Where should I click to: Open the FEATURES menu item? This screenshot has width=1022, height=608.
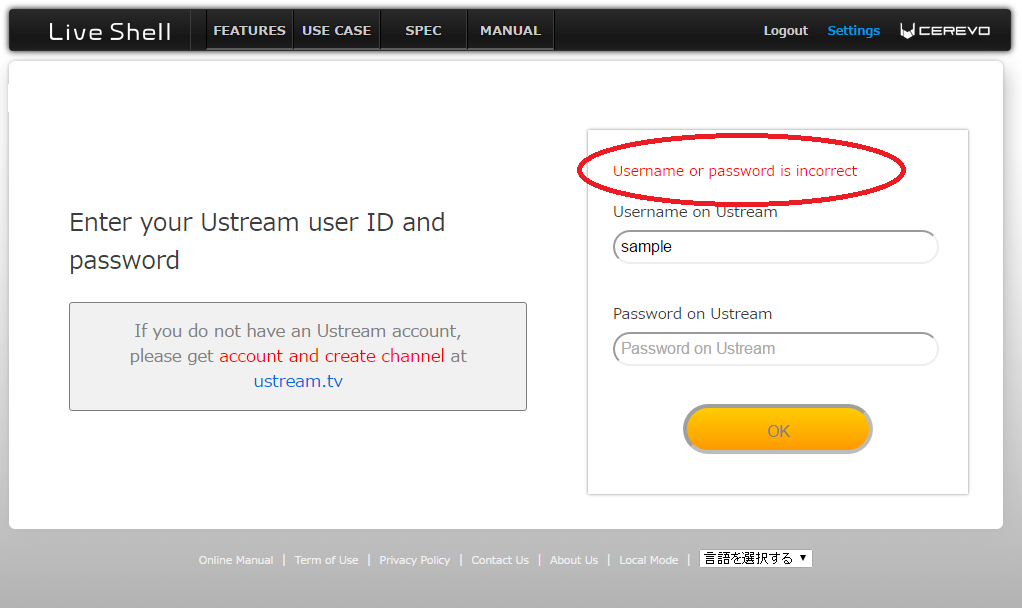coord(250,31)
